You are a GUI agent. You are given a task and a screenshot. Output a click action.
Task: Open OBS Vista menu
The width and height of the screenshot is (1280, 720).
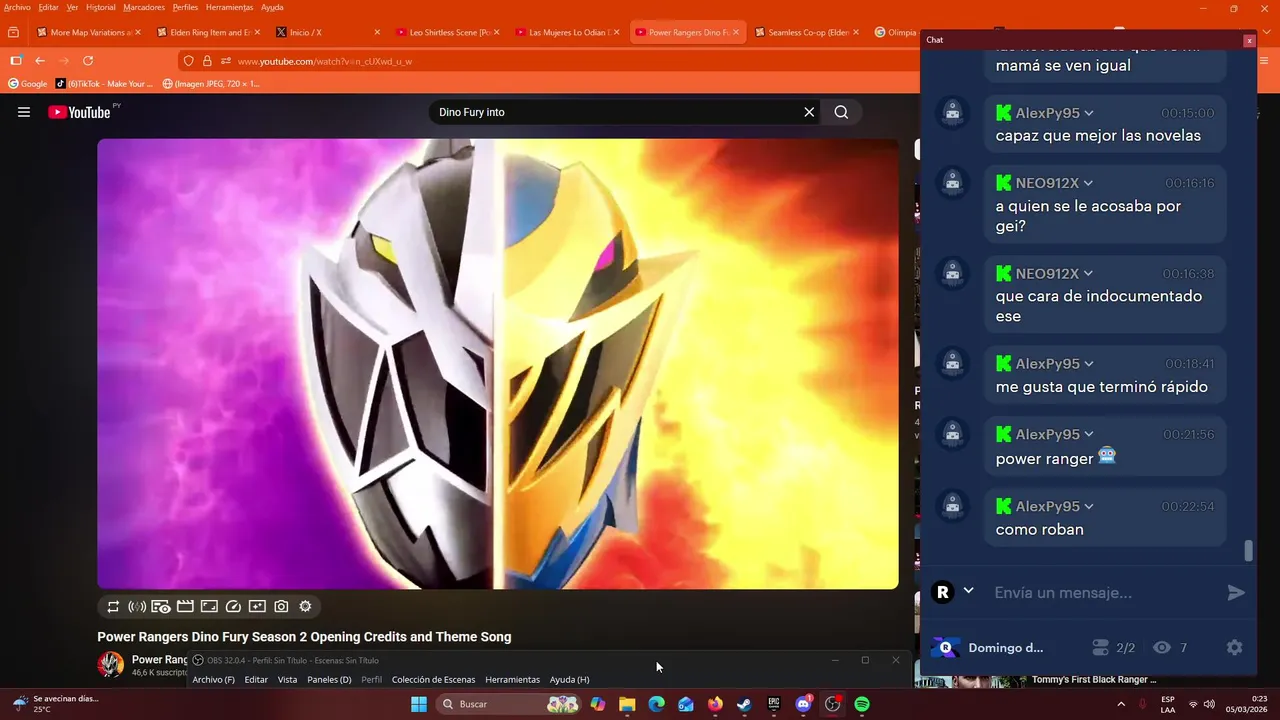(287, 679)
